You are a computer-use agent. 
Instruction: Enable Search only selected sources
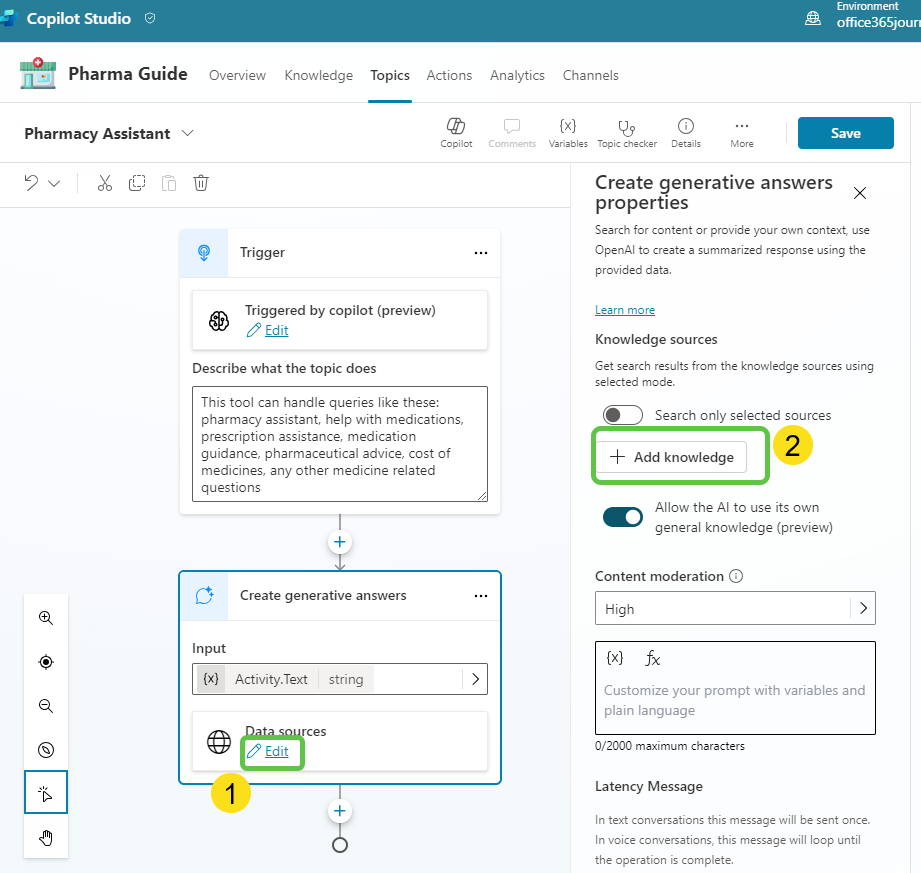coord(622,415)
